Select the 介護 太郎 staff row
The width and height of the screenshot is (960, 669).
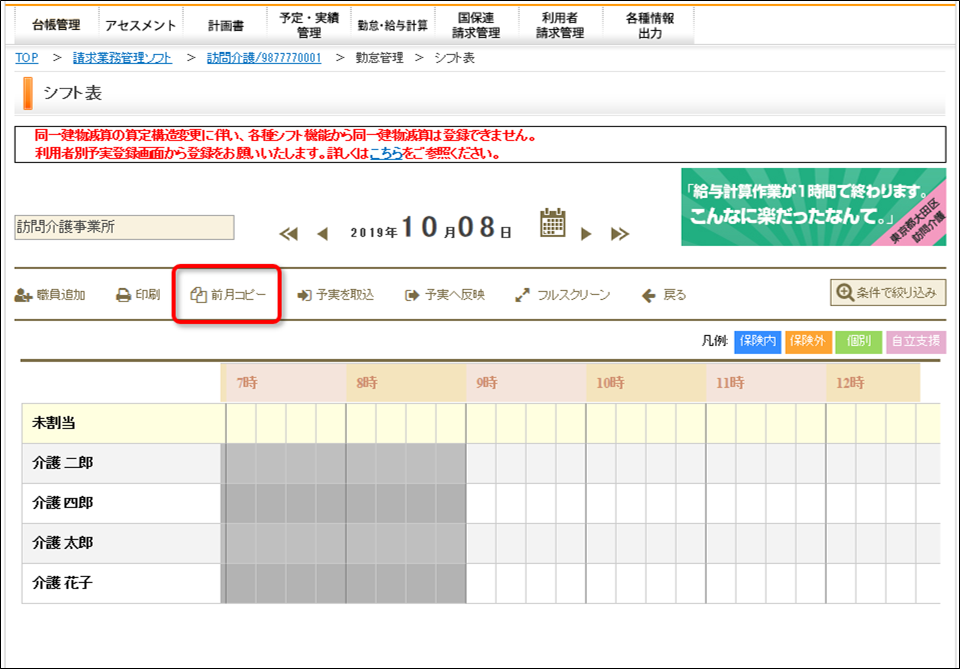click(122, 543)
